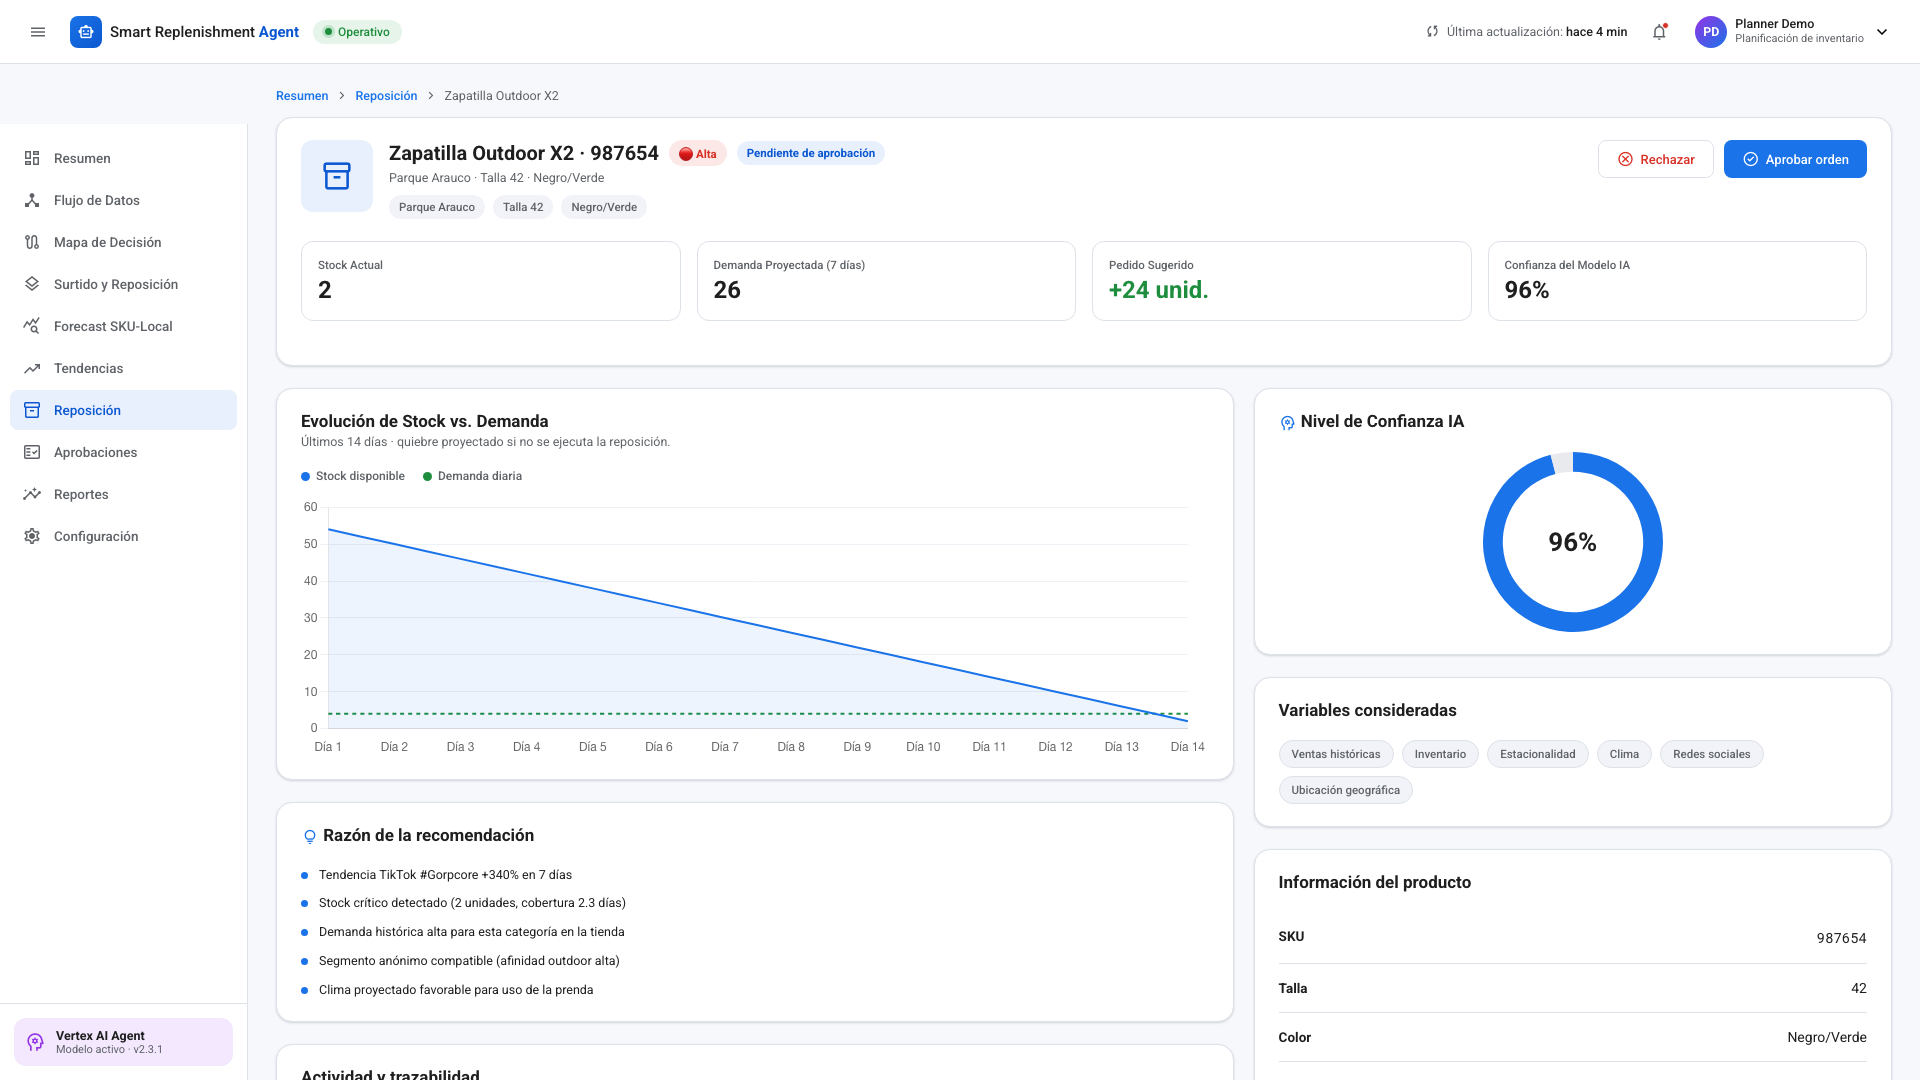Viewport: 1920px width, 1080px height.
Task: Toggle Stock disponible legend series
Action: 353,476
